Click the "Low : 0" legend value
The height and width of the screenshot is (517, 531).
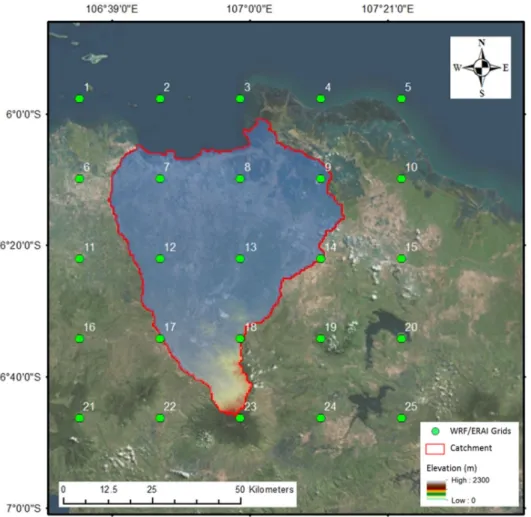pos(463,500)
